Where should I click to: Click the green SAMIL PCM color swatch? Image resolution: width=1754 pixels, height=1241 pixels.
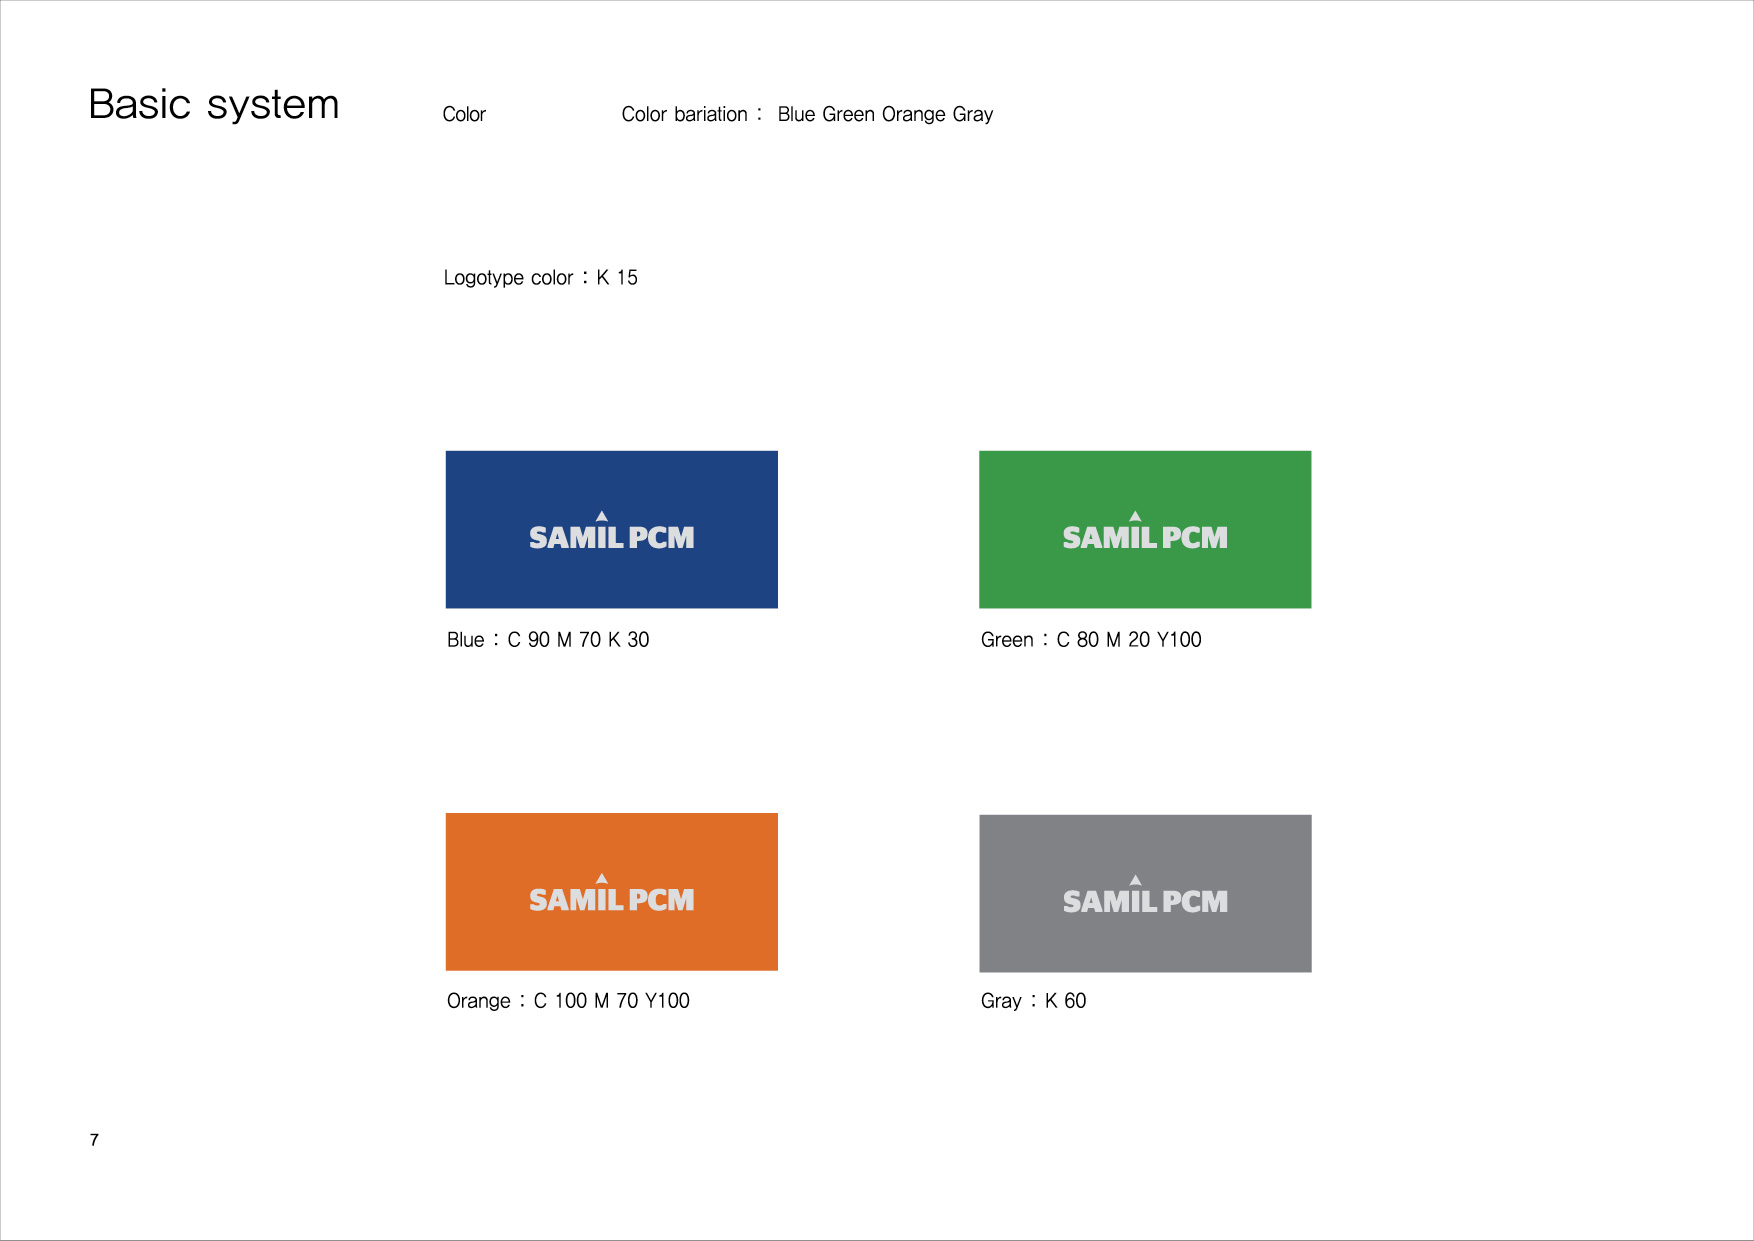pyautogui.click(x=1145, y=529)
